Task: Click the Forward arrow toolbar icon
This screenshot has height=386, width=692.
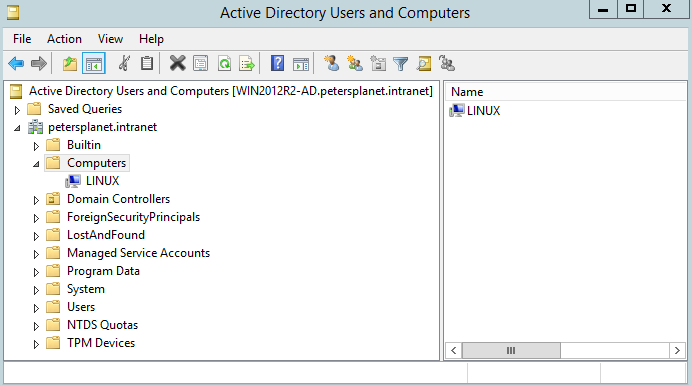Action: [39, 64]
